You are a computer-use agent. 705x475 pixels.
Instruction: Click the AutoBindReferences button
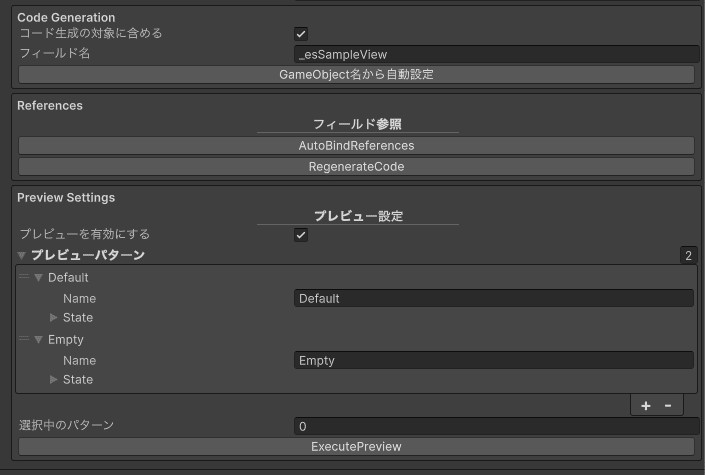click(x=356, y=146)
